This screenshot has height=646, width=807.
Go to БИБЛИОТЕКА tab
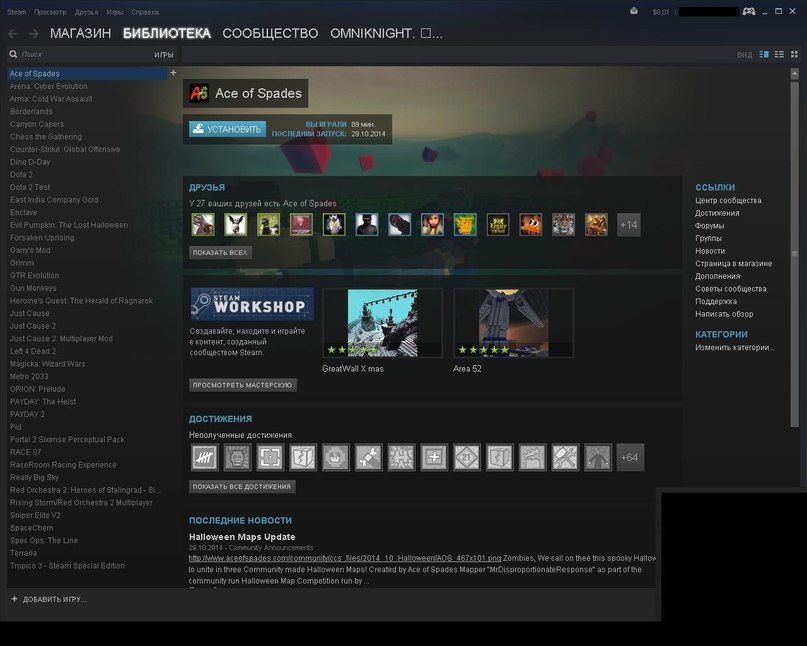pos(167,33)
